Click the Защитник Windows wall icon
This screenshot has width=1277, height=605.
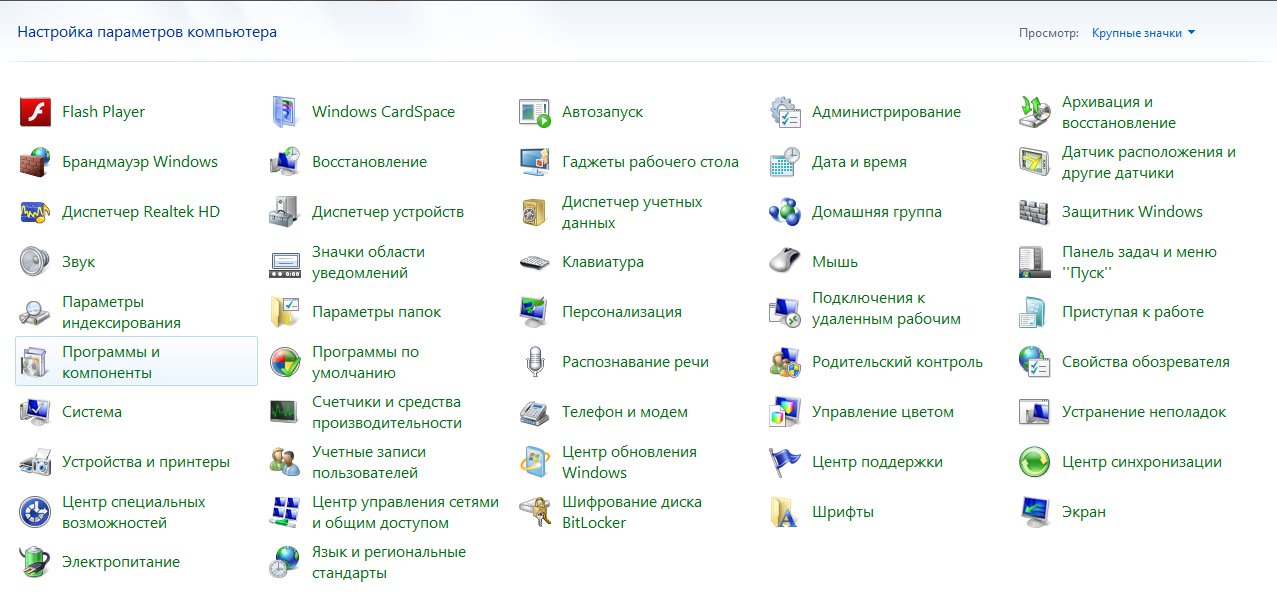(x=1035, y=212)
